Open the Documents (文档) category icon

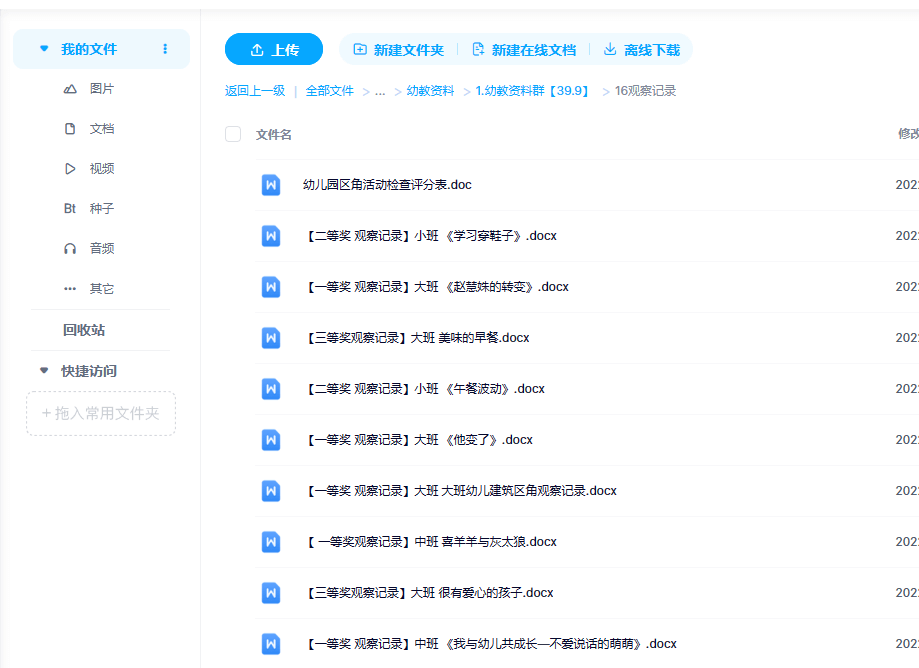tap(70, 129)
